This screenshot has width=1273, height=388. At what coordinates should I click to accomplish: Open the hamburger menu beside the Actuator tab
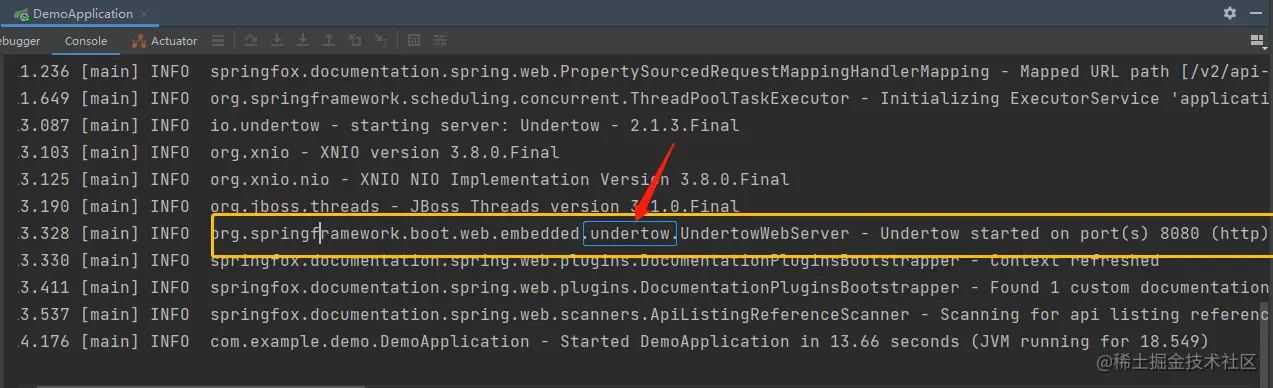(x=217, y=41)
